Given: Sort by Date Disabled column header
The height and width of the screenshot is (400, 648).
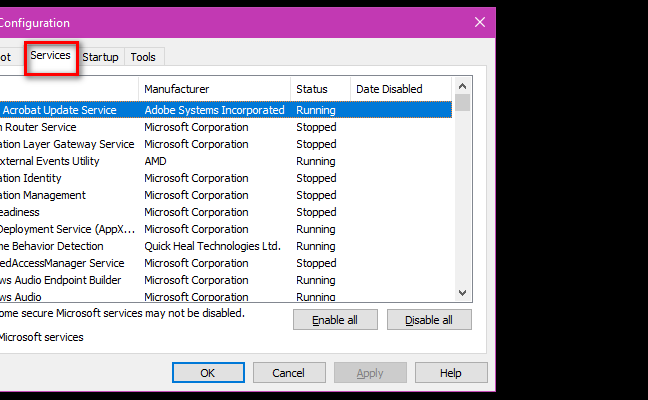Looking at the screenshot, I should [401, 89].
